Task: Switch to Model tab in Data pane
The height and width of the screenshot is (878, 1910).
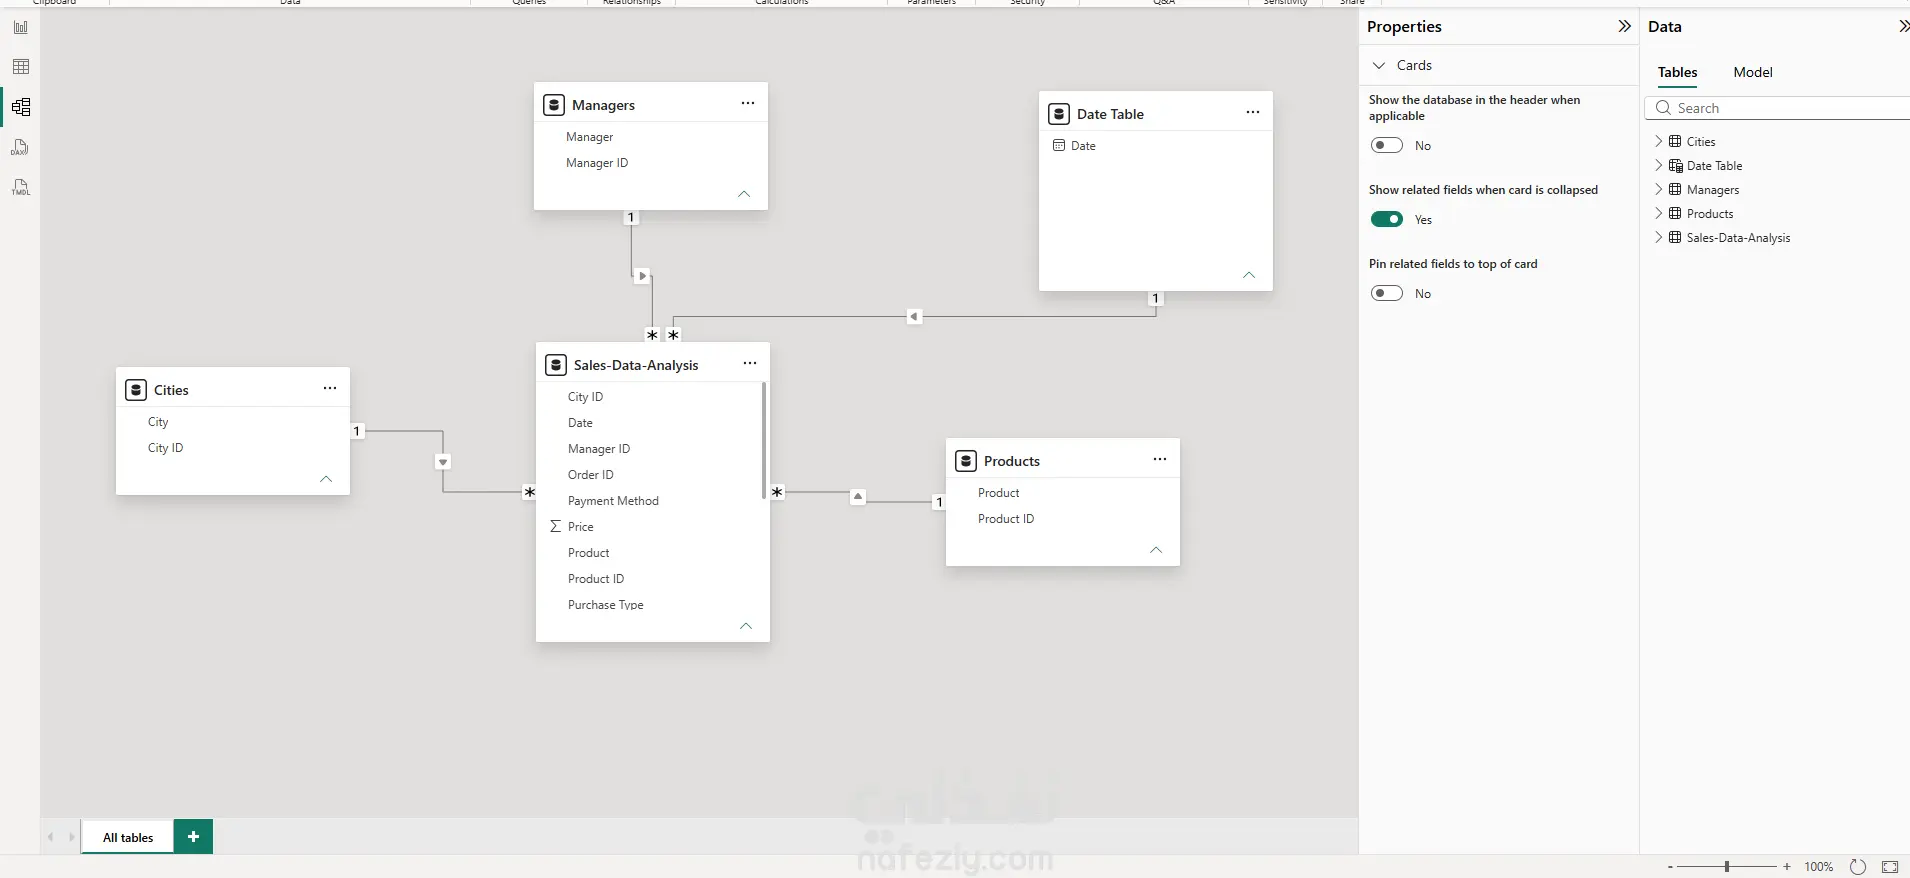Action: [x=1753, y=72]
